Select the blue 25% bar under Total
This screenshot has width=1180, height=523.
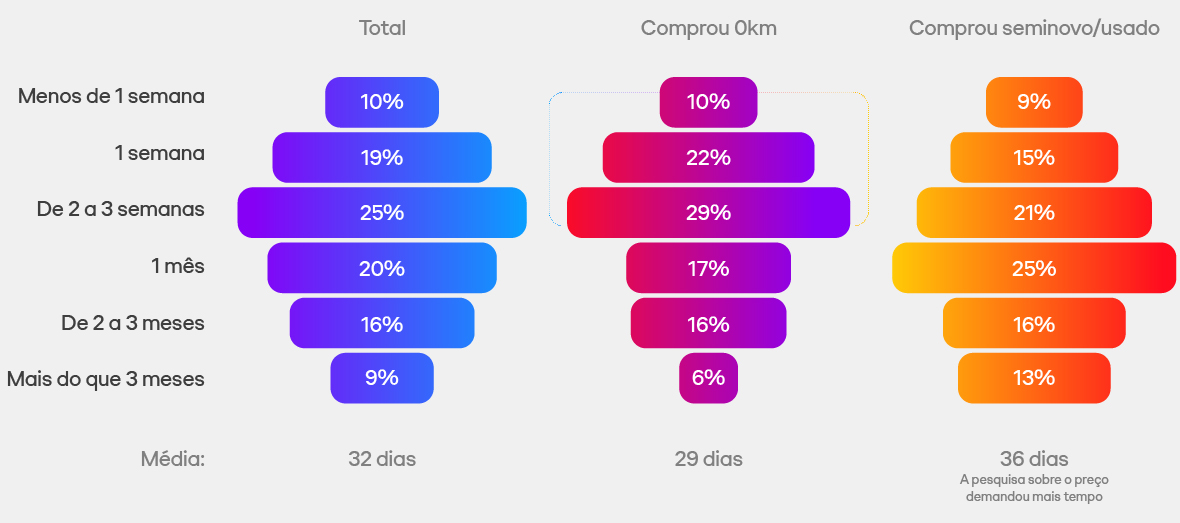[382, 213]
